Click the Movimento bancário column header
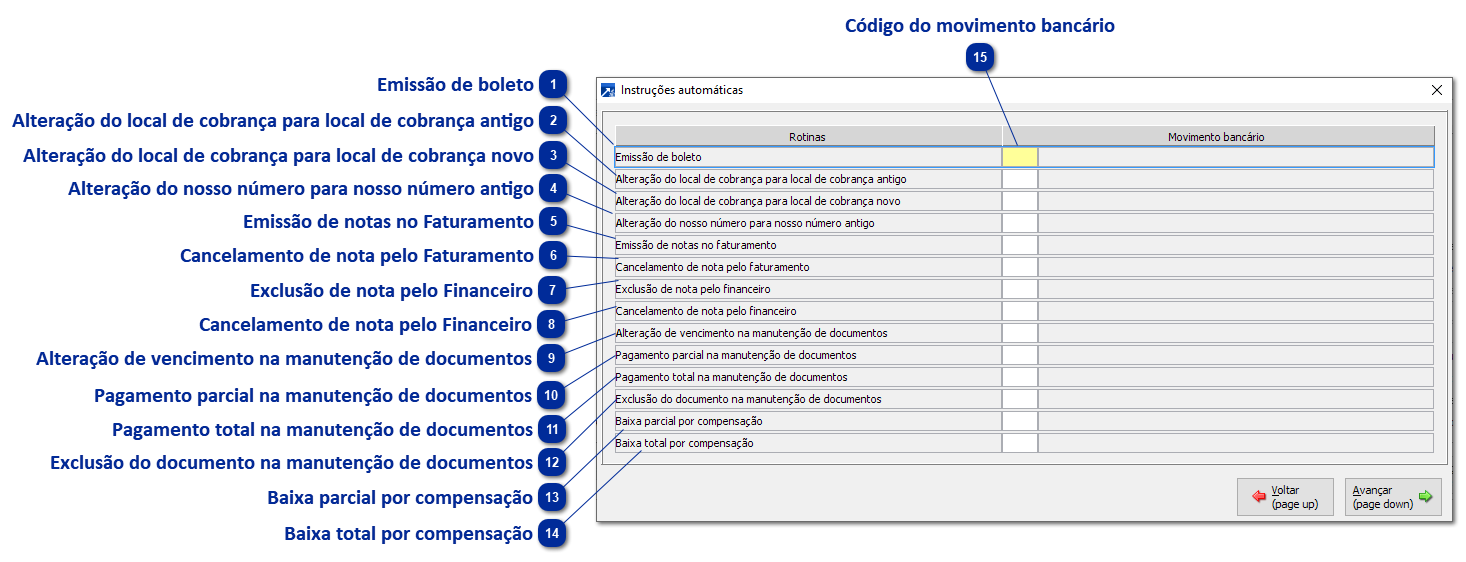 coord(1216,136)
